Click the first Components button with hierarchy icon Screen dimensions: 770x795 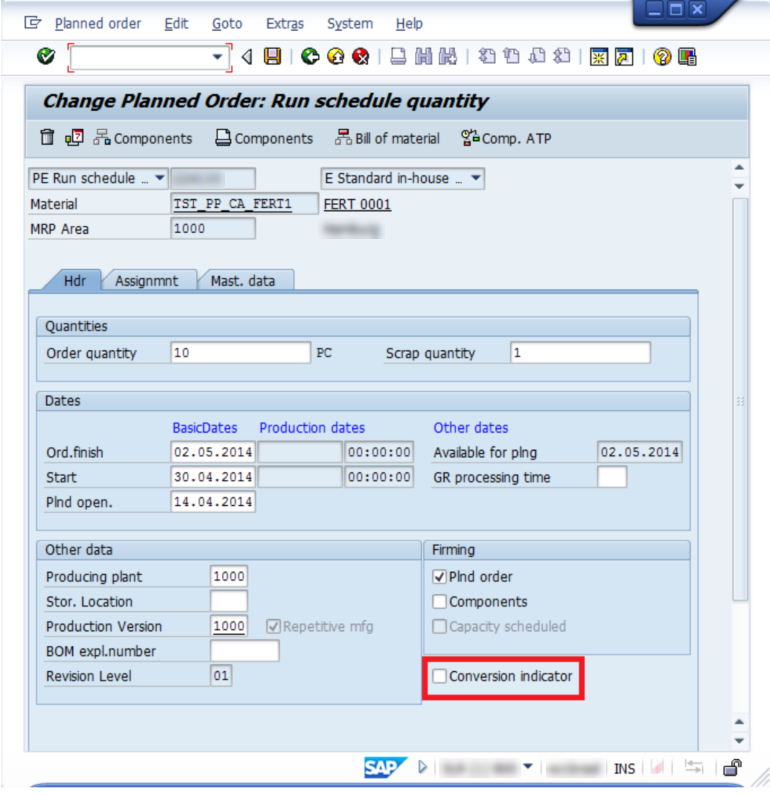(143, 138)
